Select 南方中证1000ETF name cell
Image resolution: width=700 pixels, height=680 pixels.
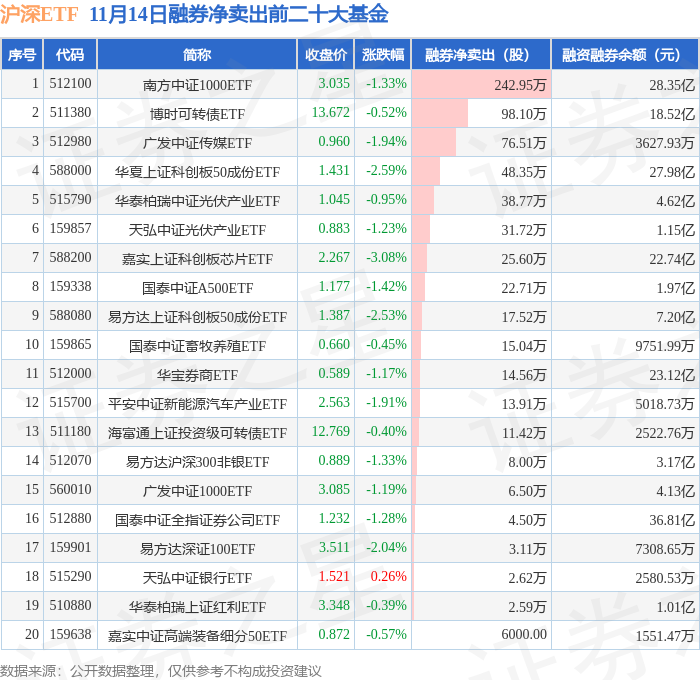pos(197,85)
